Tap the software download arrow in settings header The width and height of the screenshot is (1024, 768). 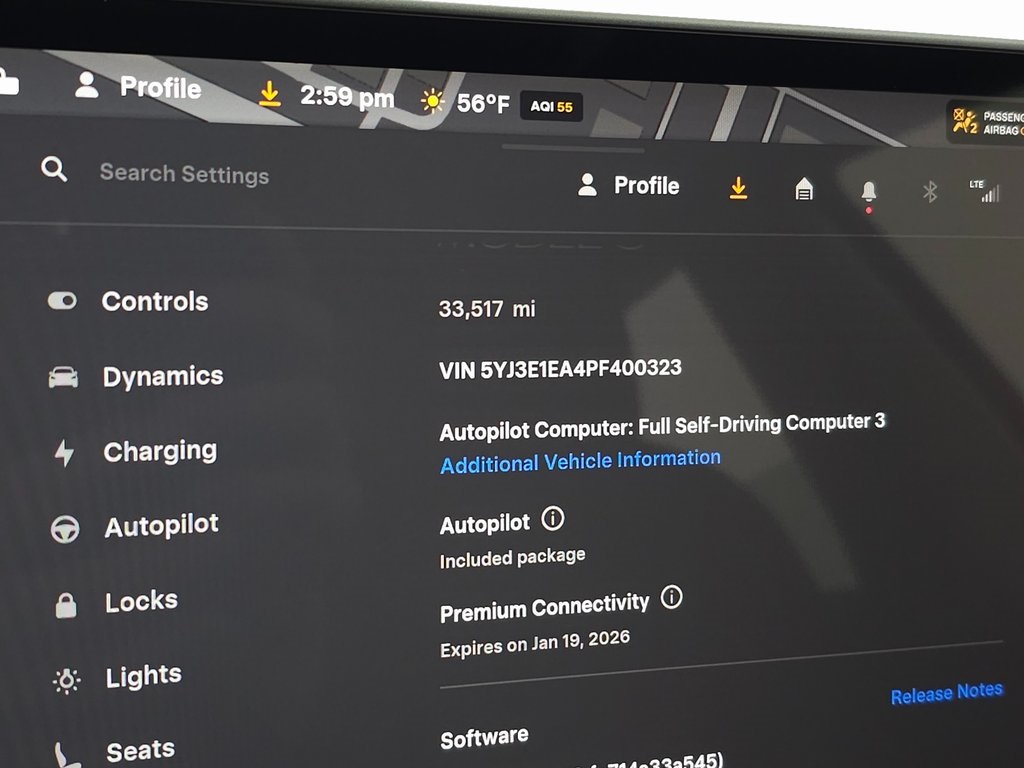[x=738, y=187]
